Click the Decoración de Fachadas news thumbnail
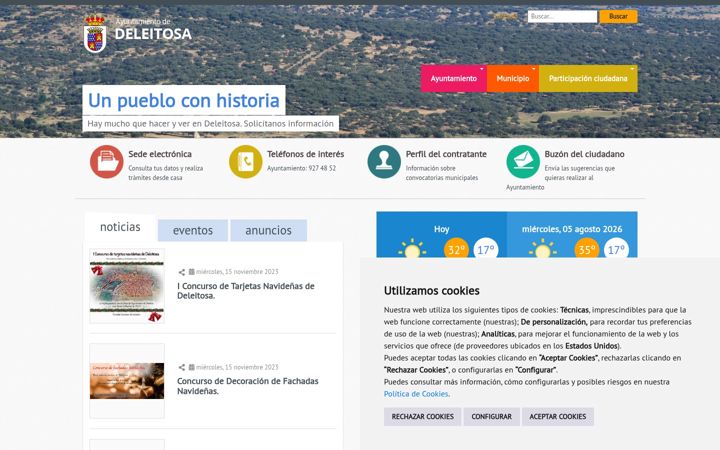Image resolution: width=720 pixels, height=450 pixels. [x=127, y=381]
